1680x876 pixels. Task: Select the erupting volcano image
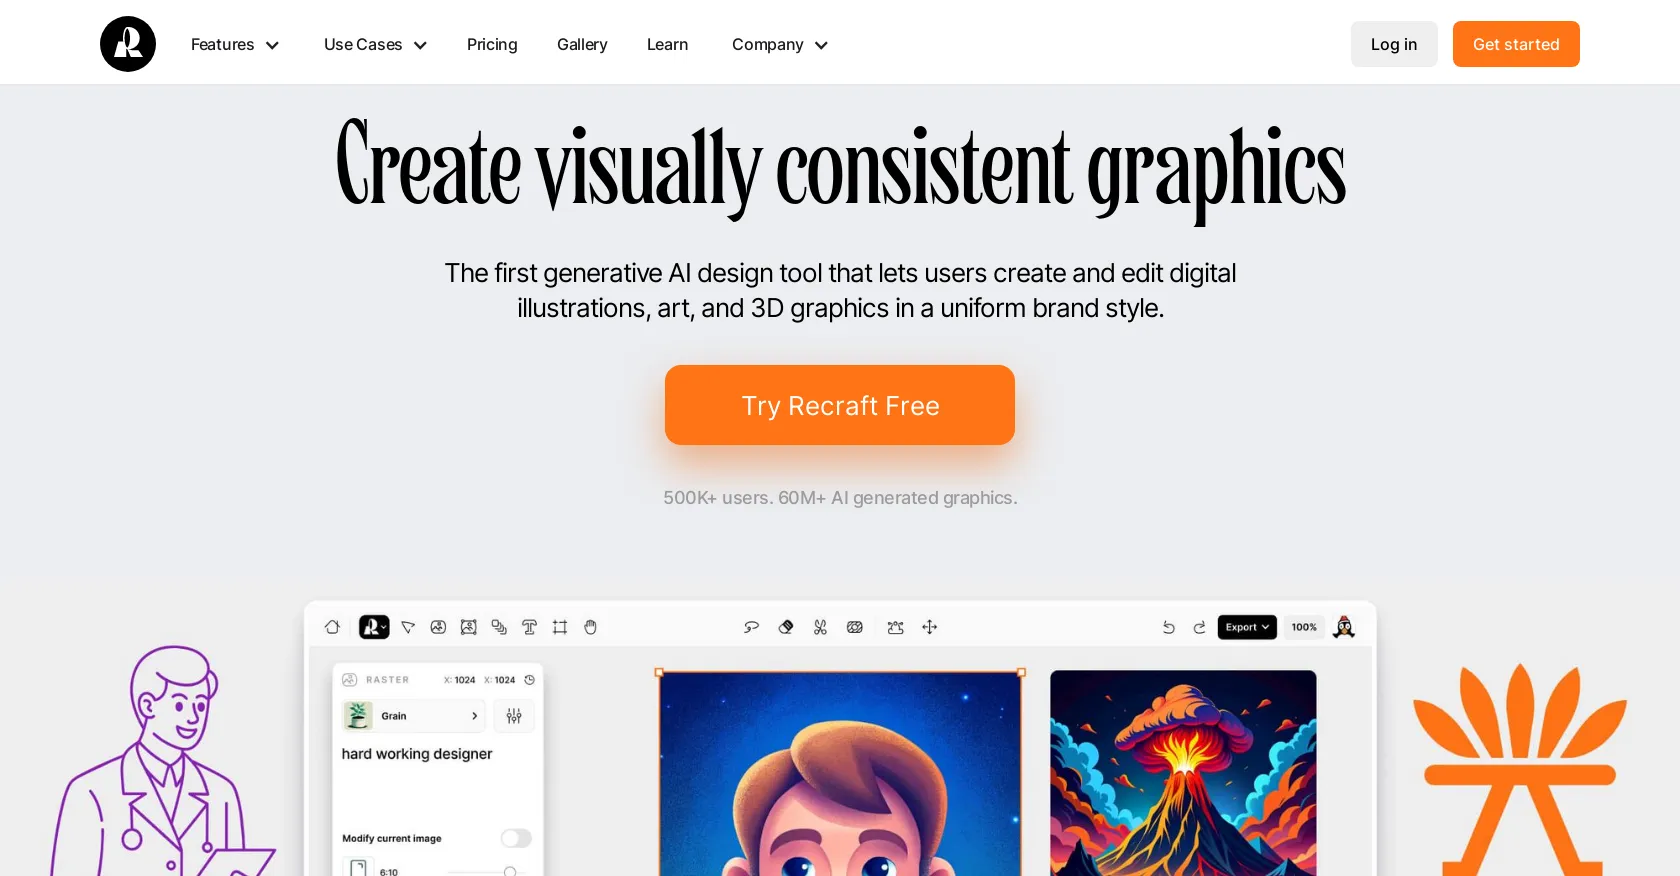(x=1183, y=774)
